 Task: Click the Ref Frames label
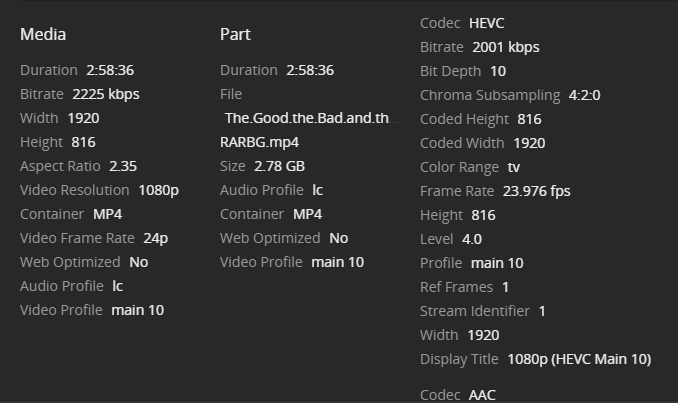[456, 287]
